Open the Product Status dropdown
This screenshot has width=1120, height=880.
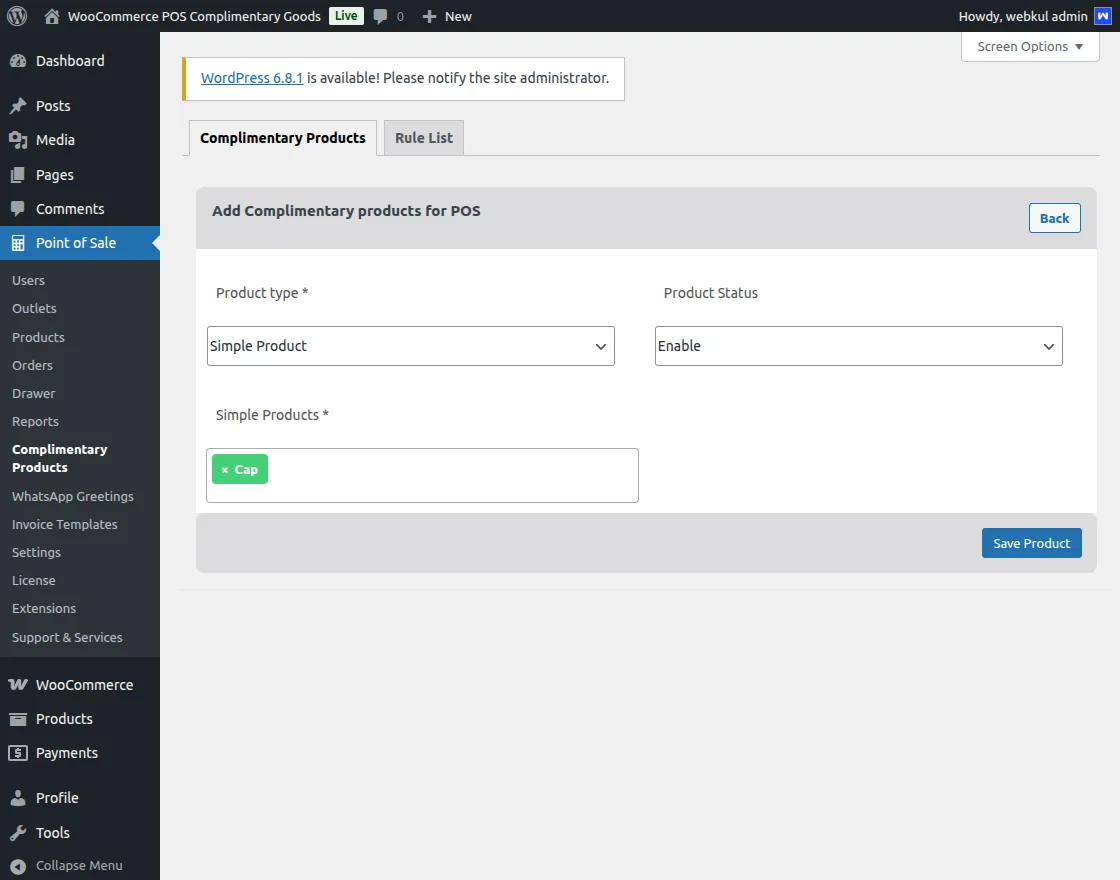coord(858,346)
